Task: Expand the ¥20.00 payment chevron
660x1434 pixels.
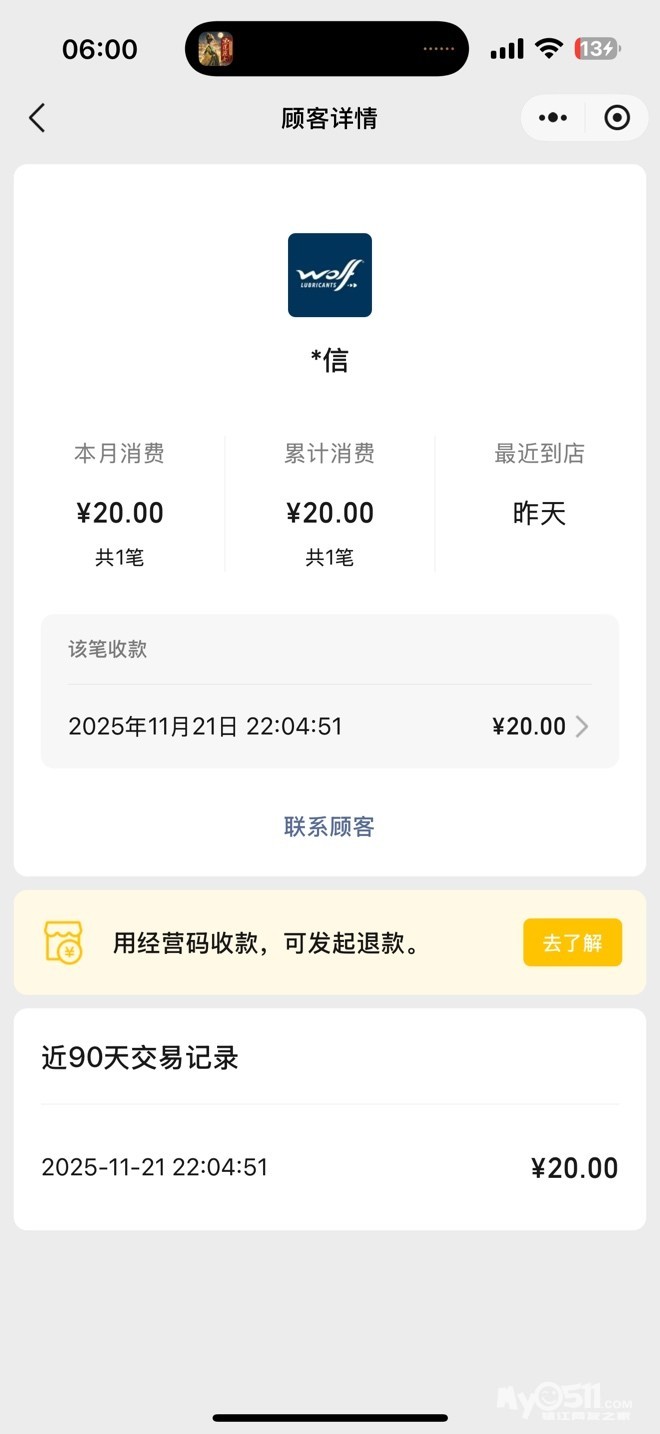Action: (x=582, y=727)
